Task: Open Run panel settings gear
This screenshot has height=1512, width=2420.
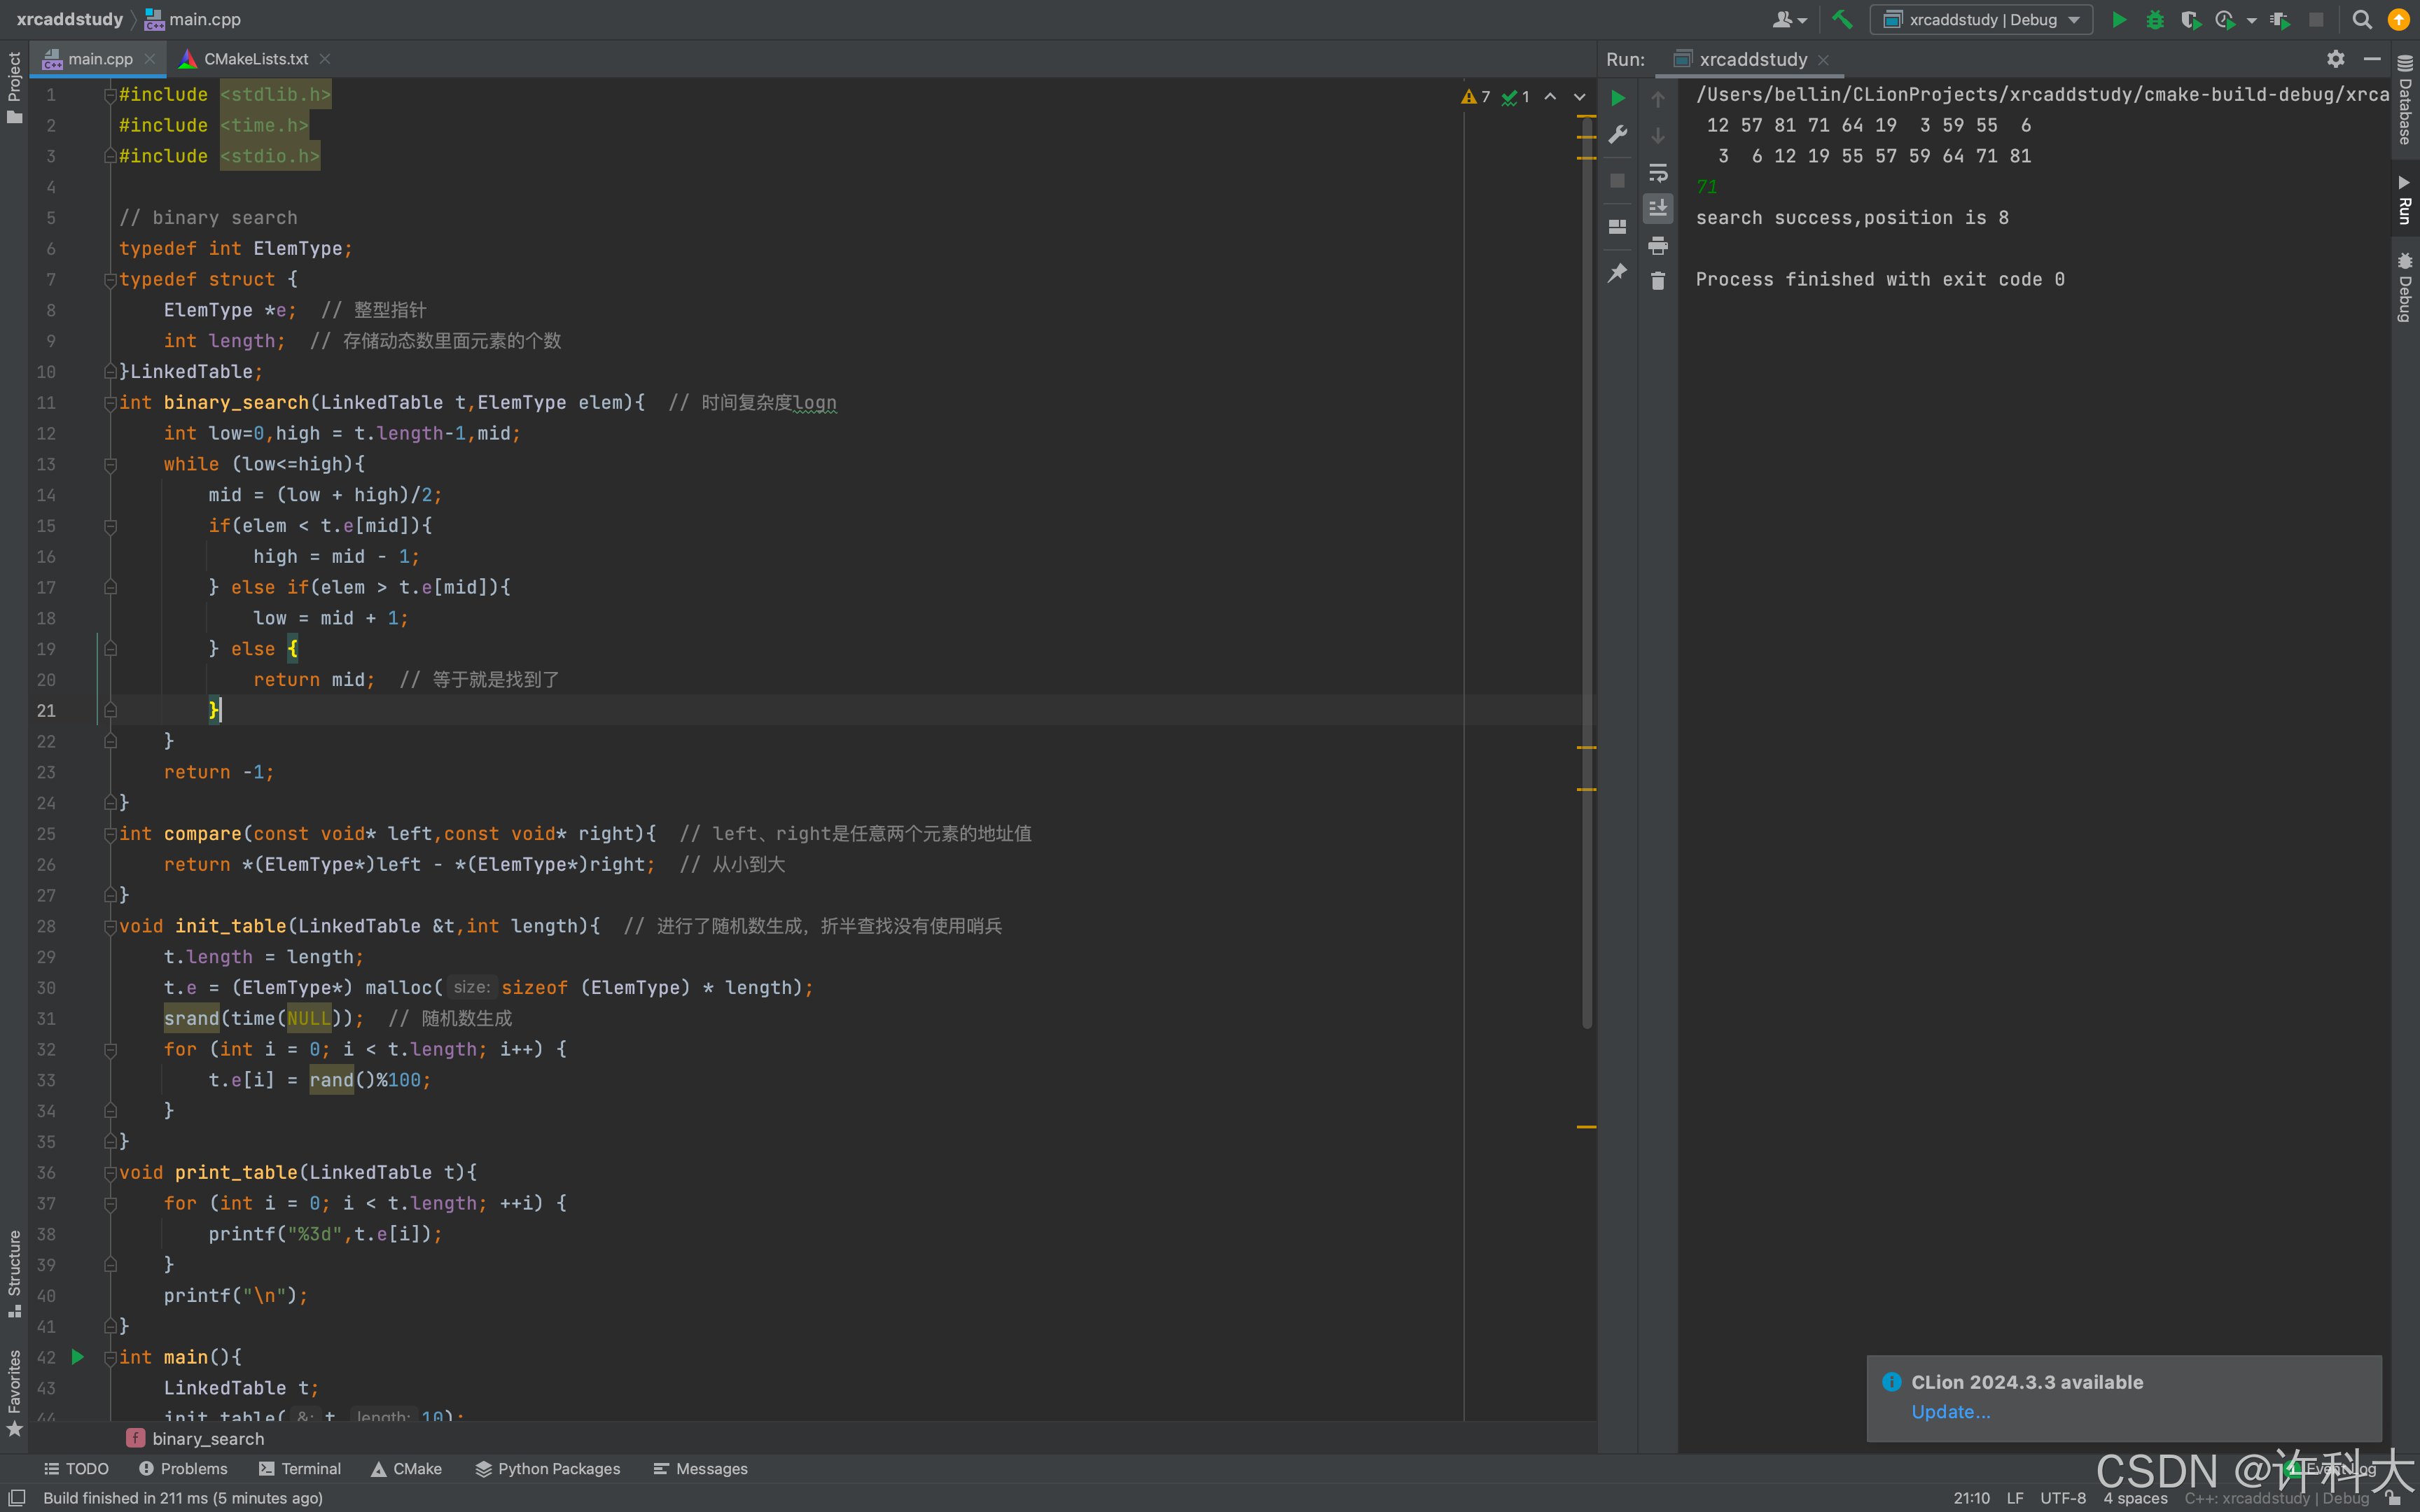Action: [x=2335, y=59]
